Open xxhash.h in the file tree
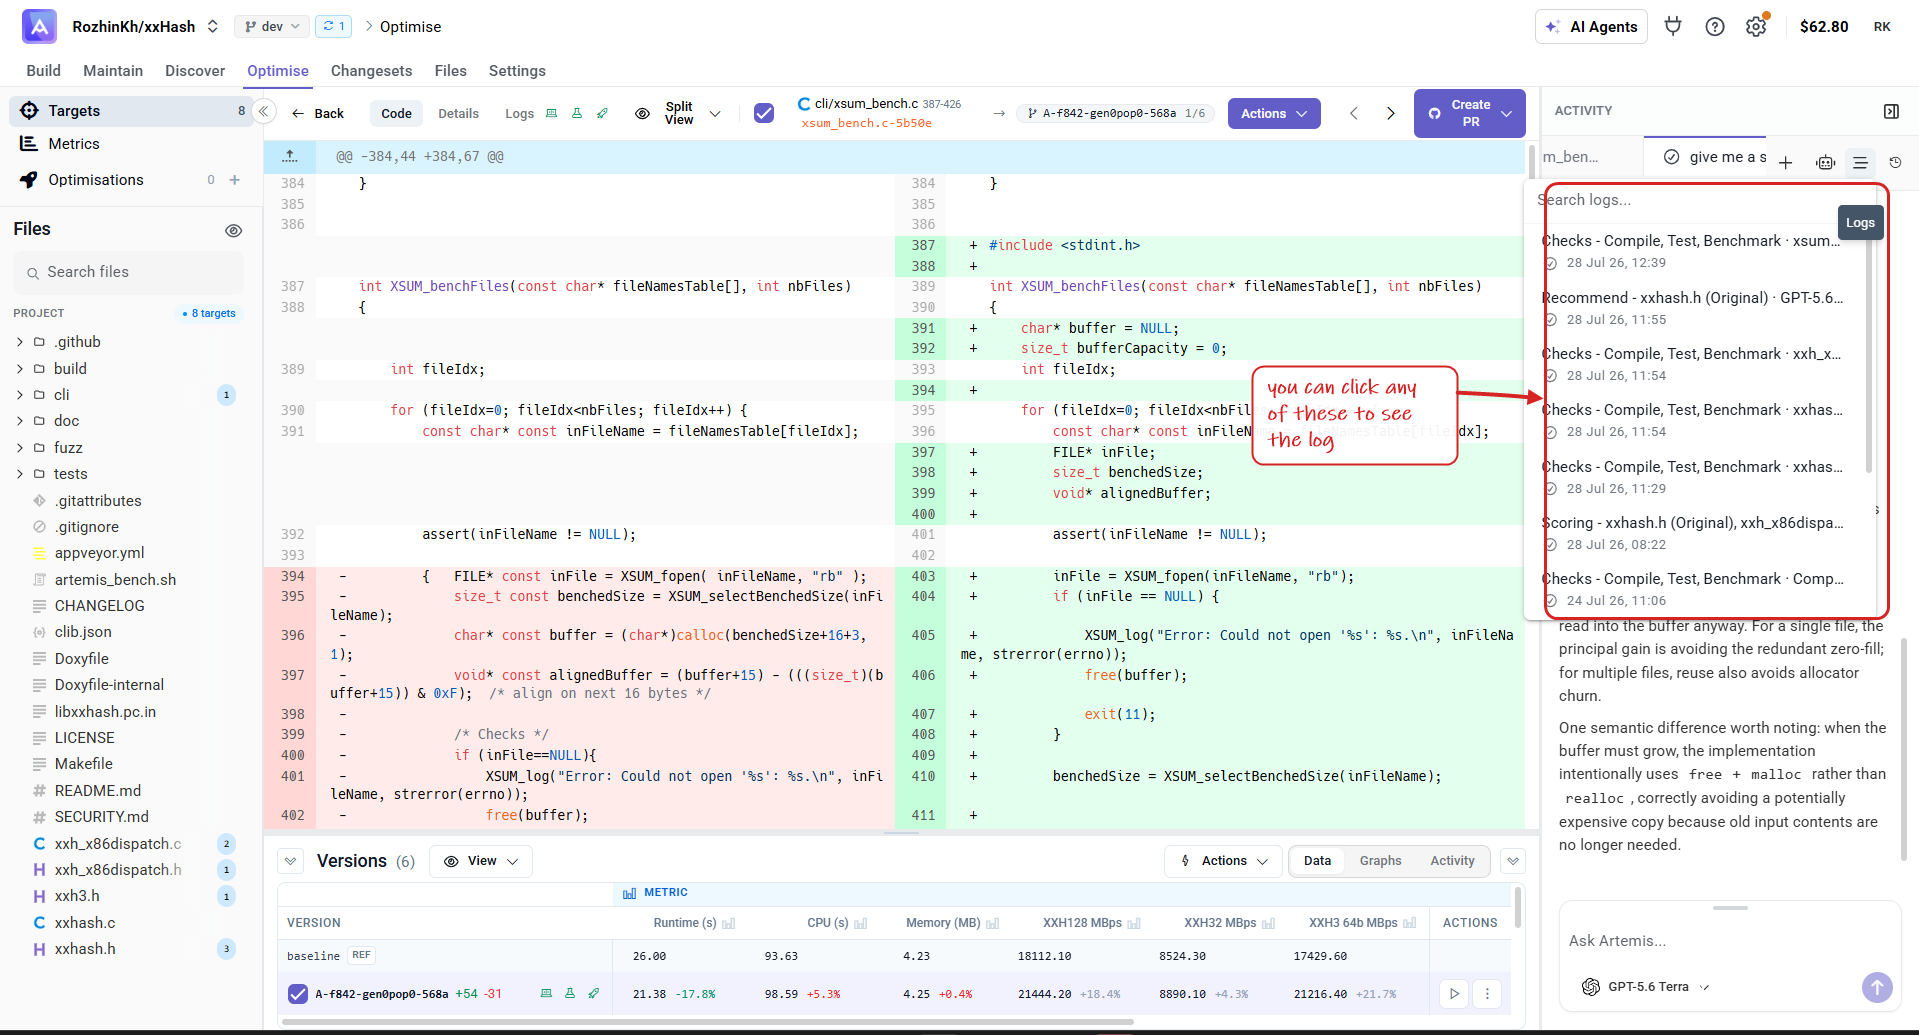1919x1035 pixels. coord(85,949)
